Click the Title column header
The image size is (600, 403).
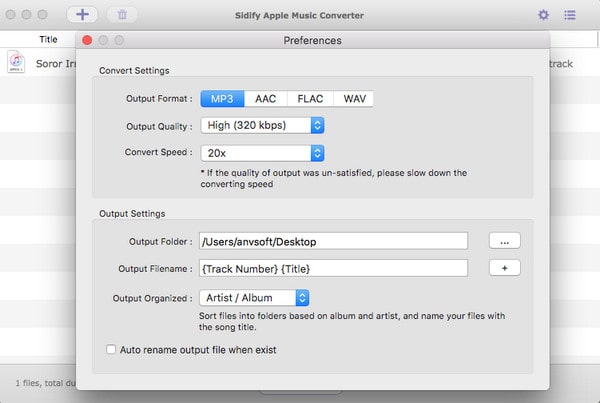click(48, 39)
